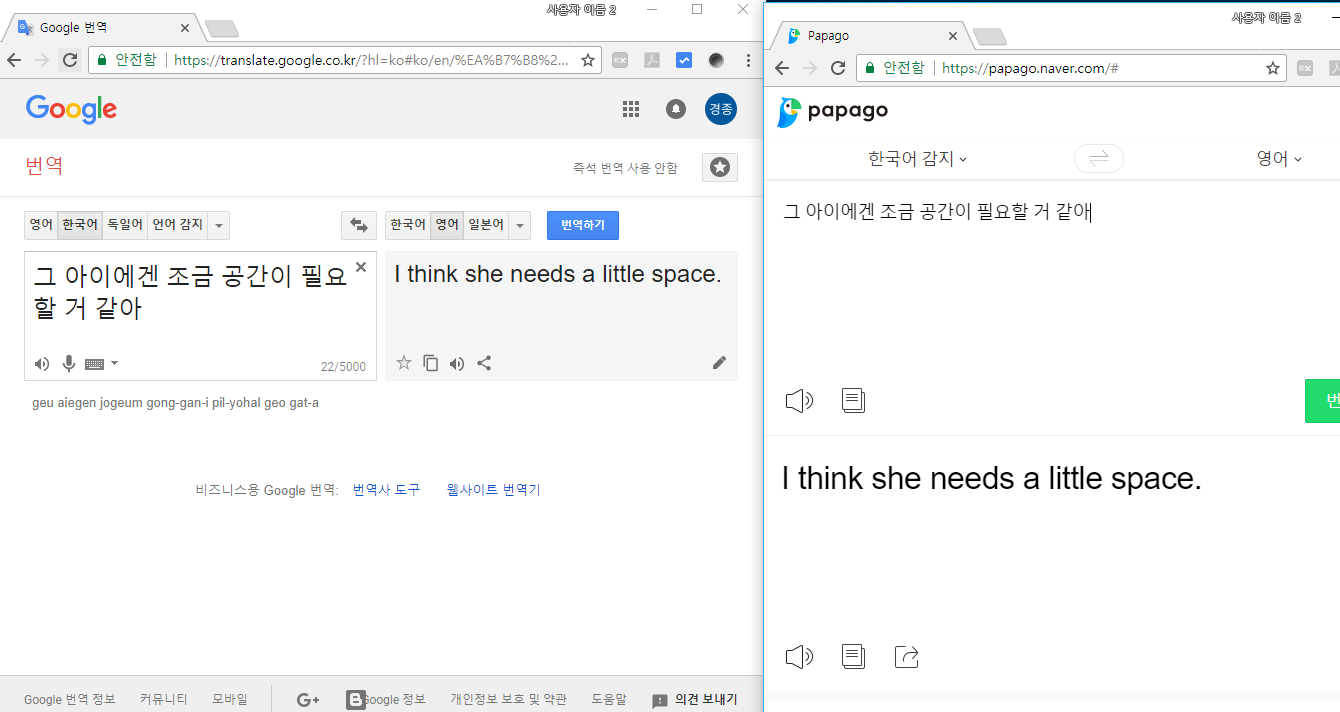Open the Google+ footer icon
Viewport: 1340px width, 712px height.
point(308,700)
